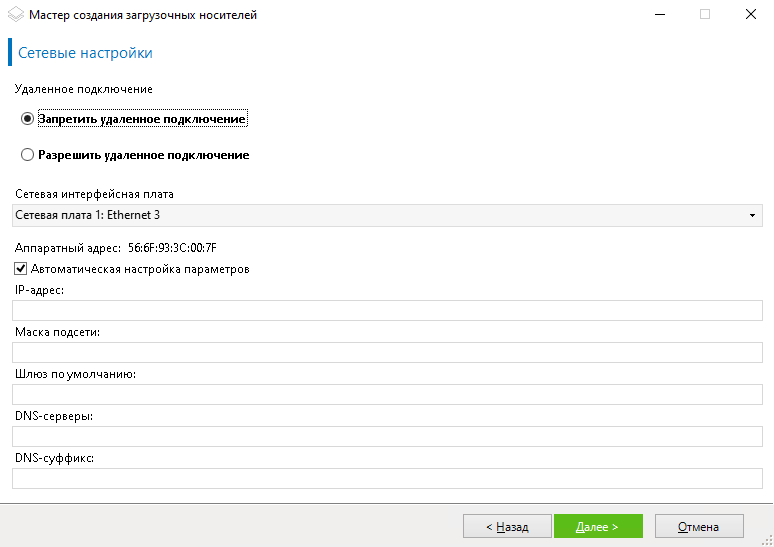This screenshot has height=547, width=774.
Task: Click the wizard app icon in the title bar
Action: tap(16, 14)
